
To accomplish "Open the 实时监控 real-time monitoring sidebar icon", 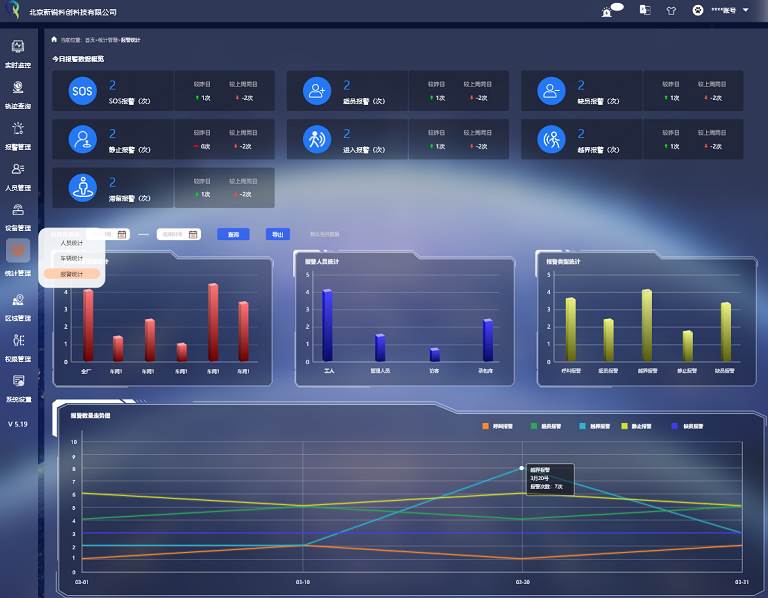I will (18, 47).
